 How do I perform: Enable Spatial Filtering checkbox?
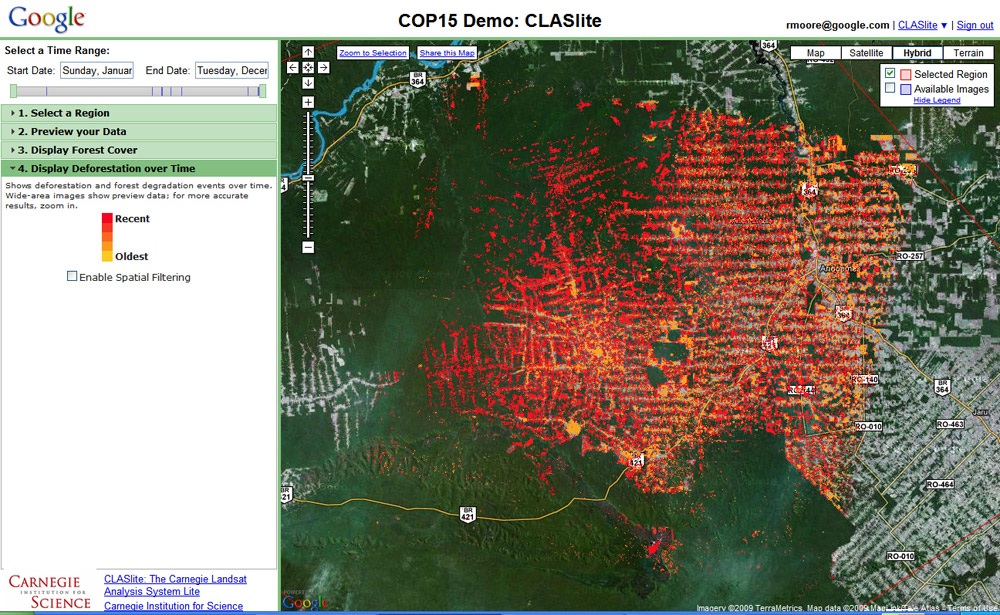point(72,277)
